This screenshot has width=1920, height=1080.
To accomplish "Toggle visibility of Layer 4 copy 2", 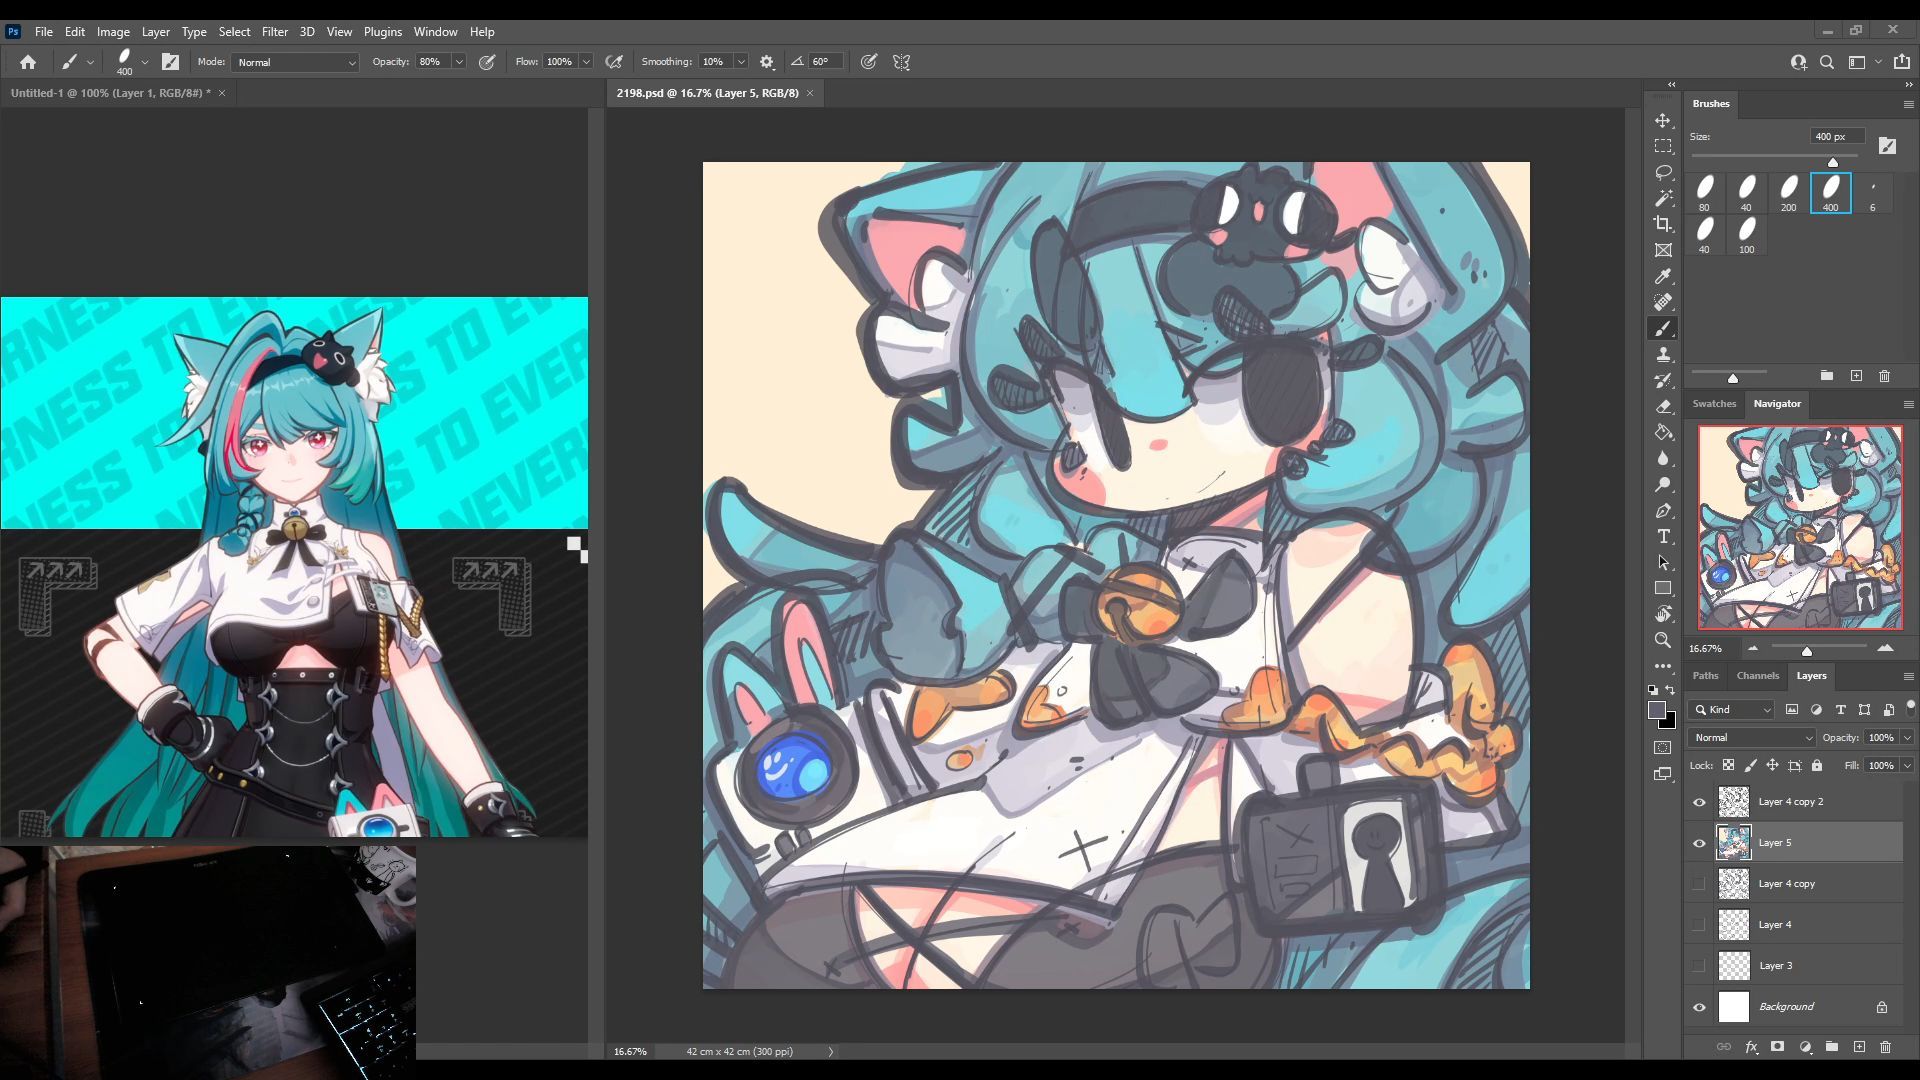I will click(1699, 802).
